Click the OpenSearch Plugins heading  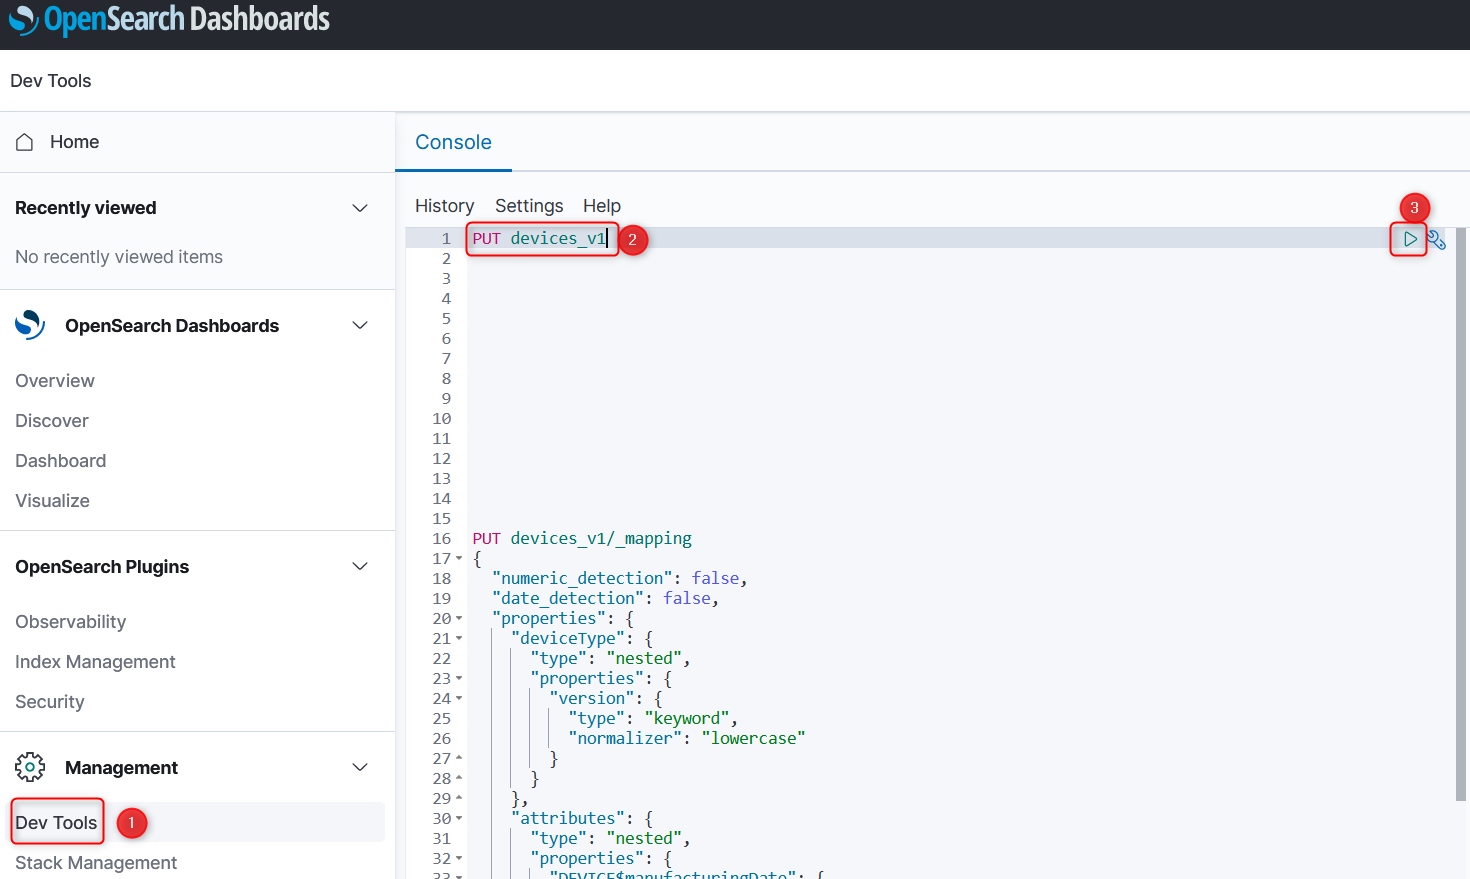102,567
